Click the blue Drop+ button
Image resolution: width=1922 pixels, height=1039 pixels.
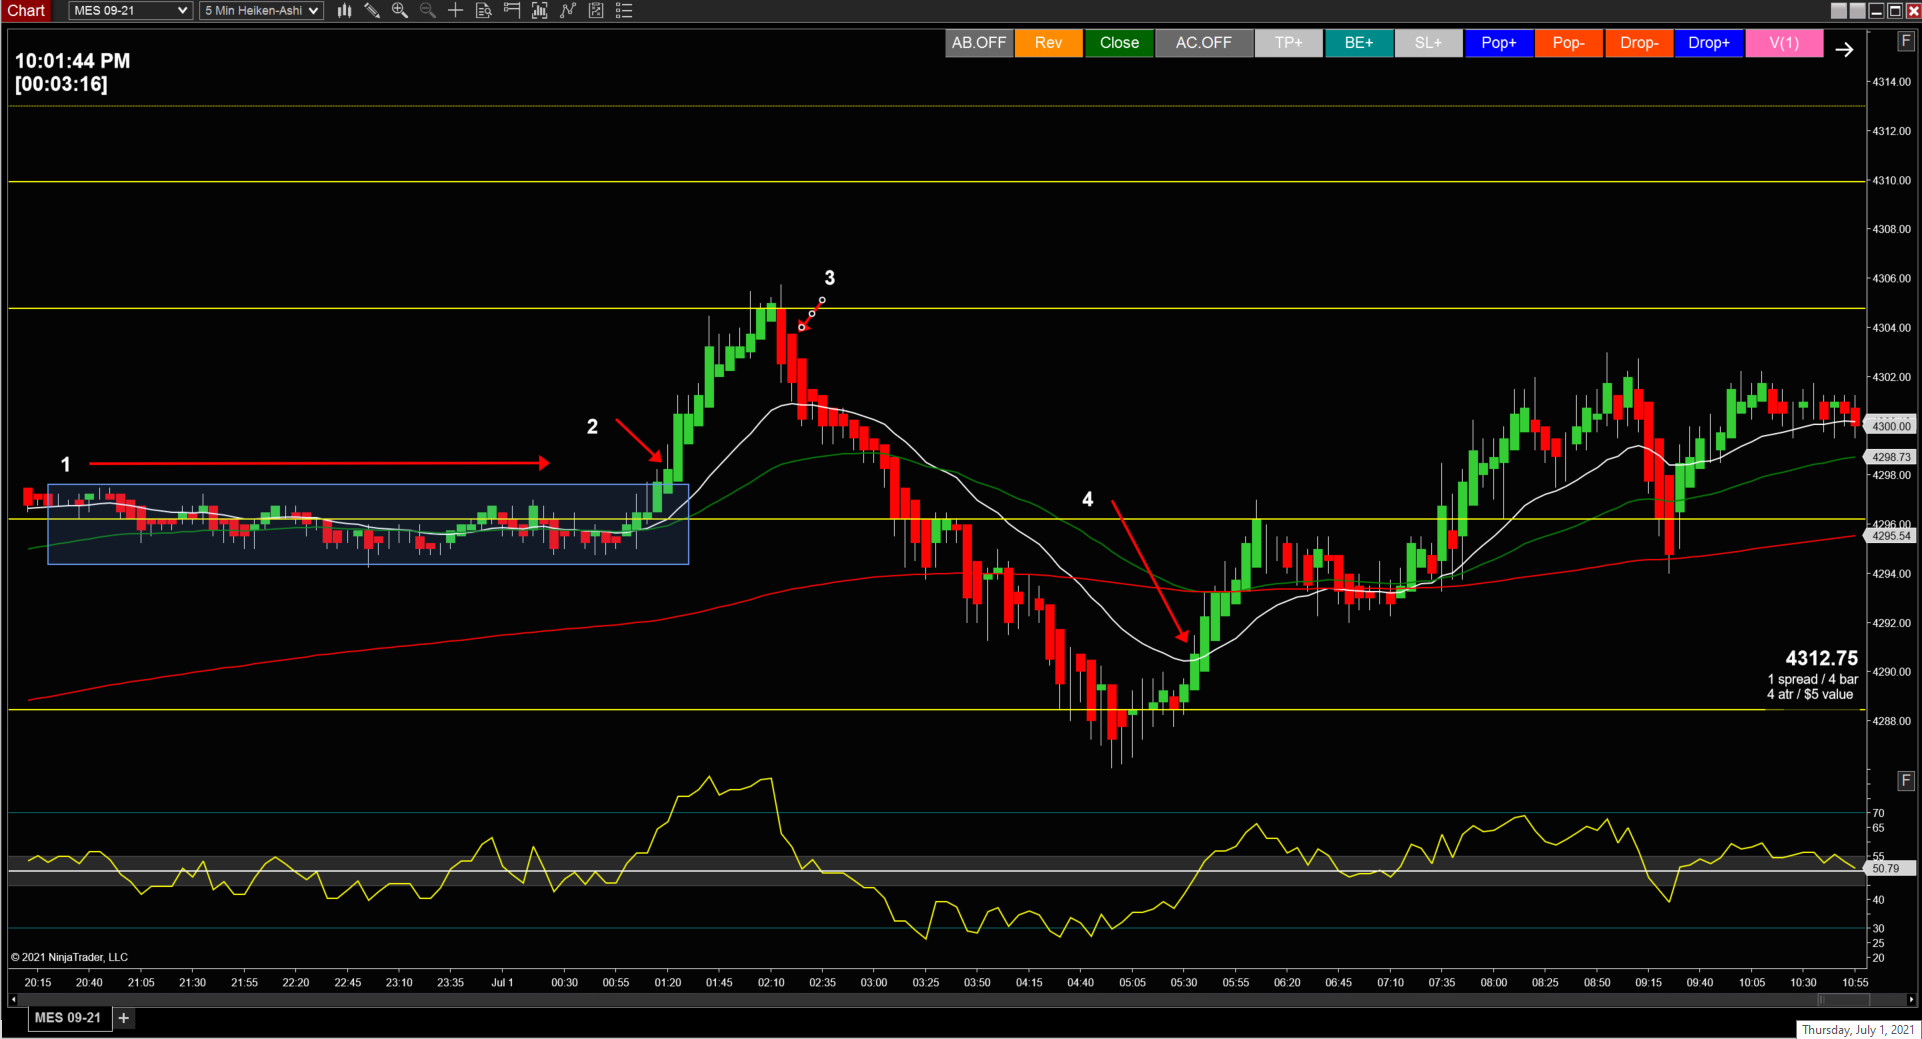1709,43
